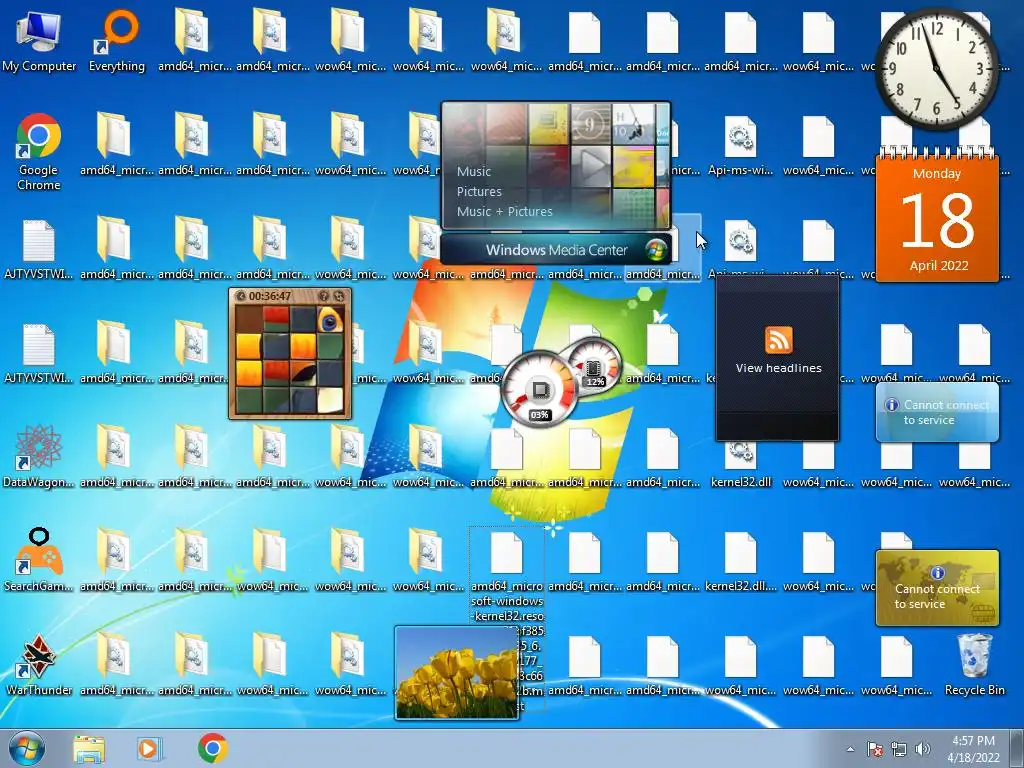
Task: Open Windows Explorer from the taskbar
Action: tap(89, 748)
